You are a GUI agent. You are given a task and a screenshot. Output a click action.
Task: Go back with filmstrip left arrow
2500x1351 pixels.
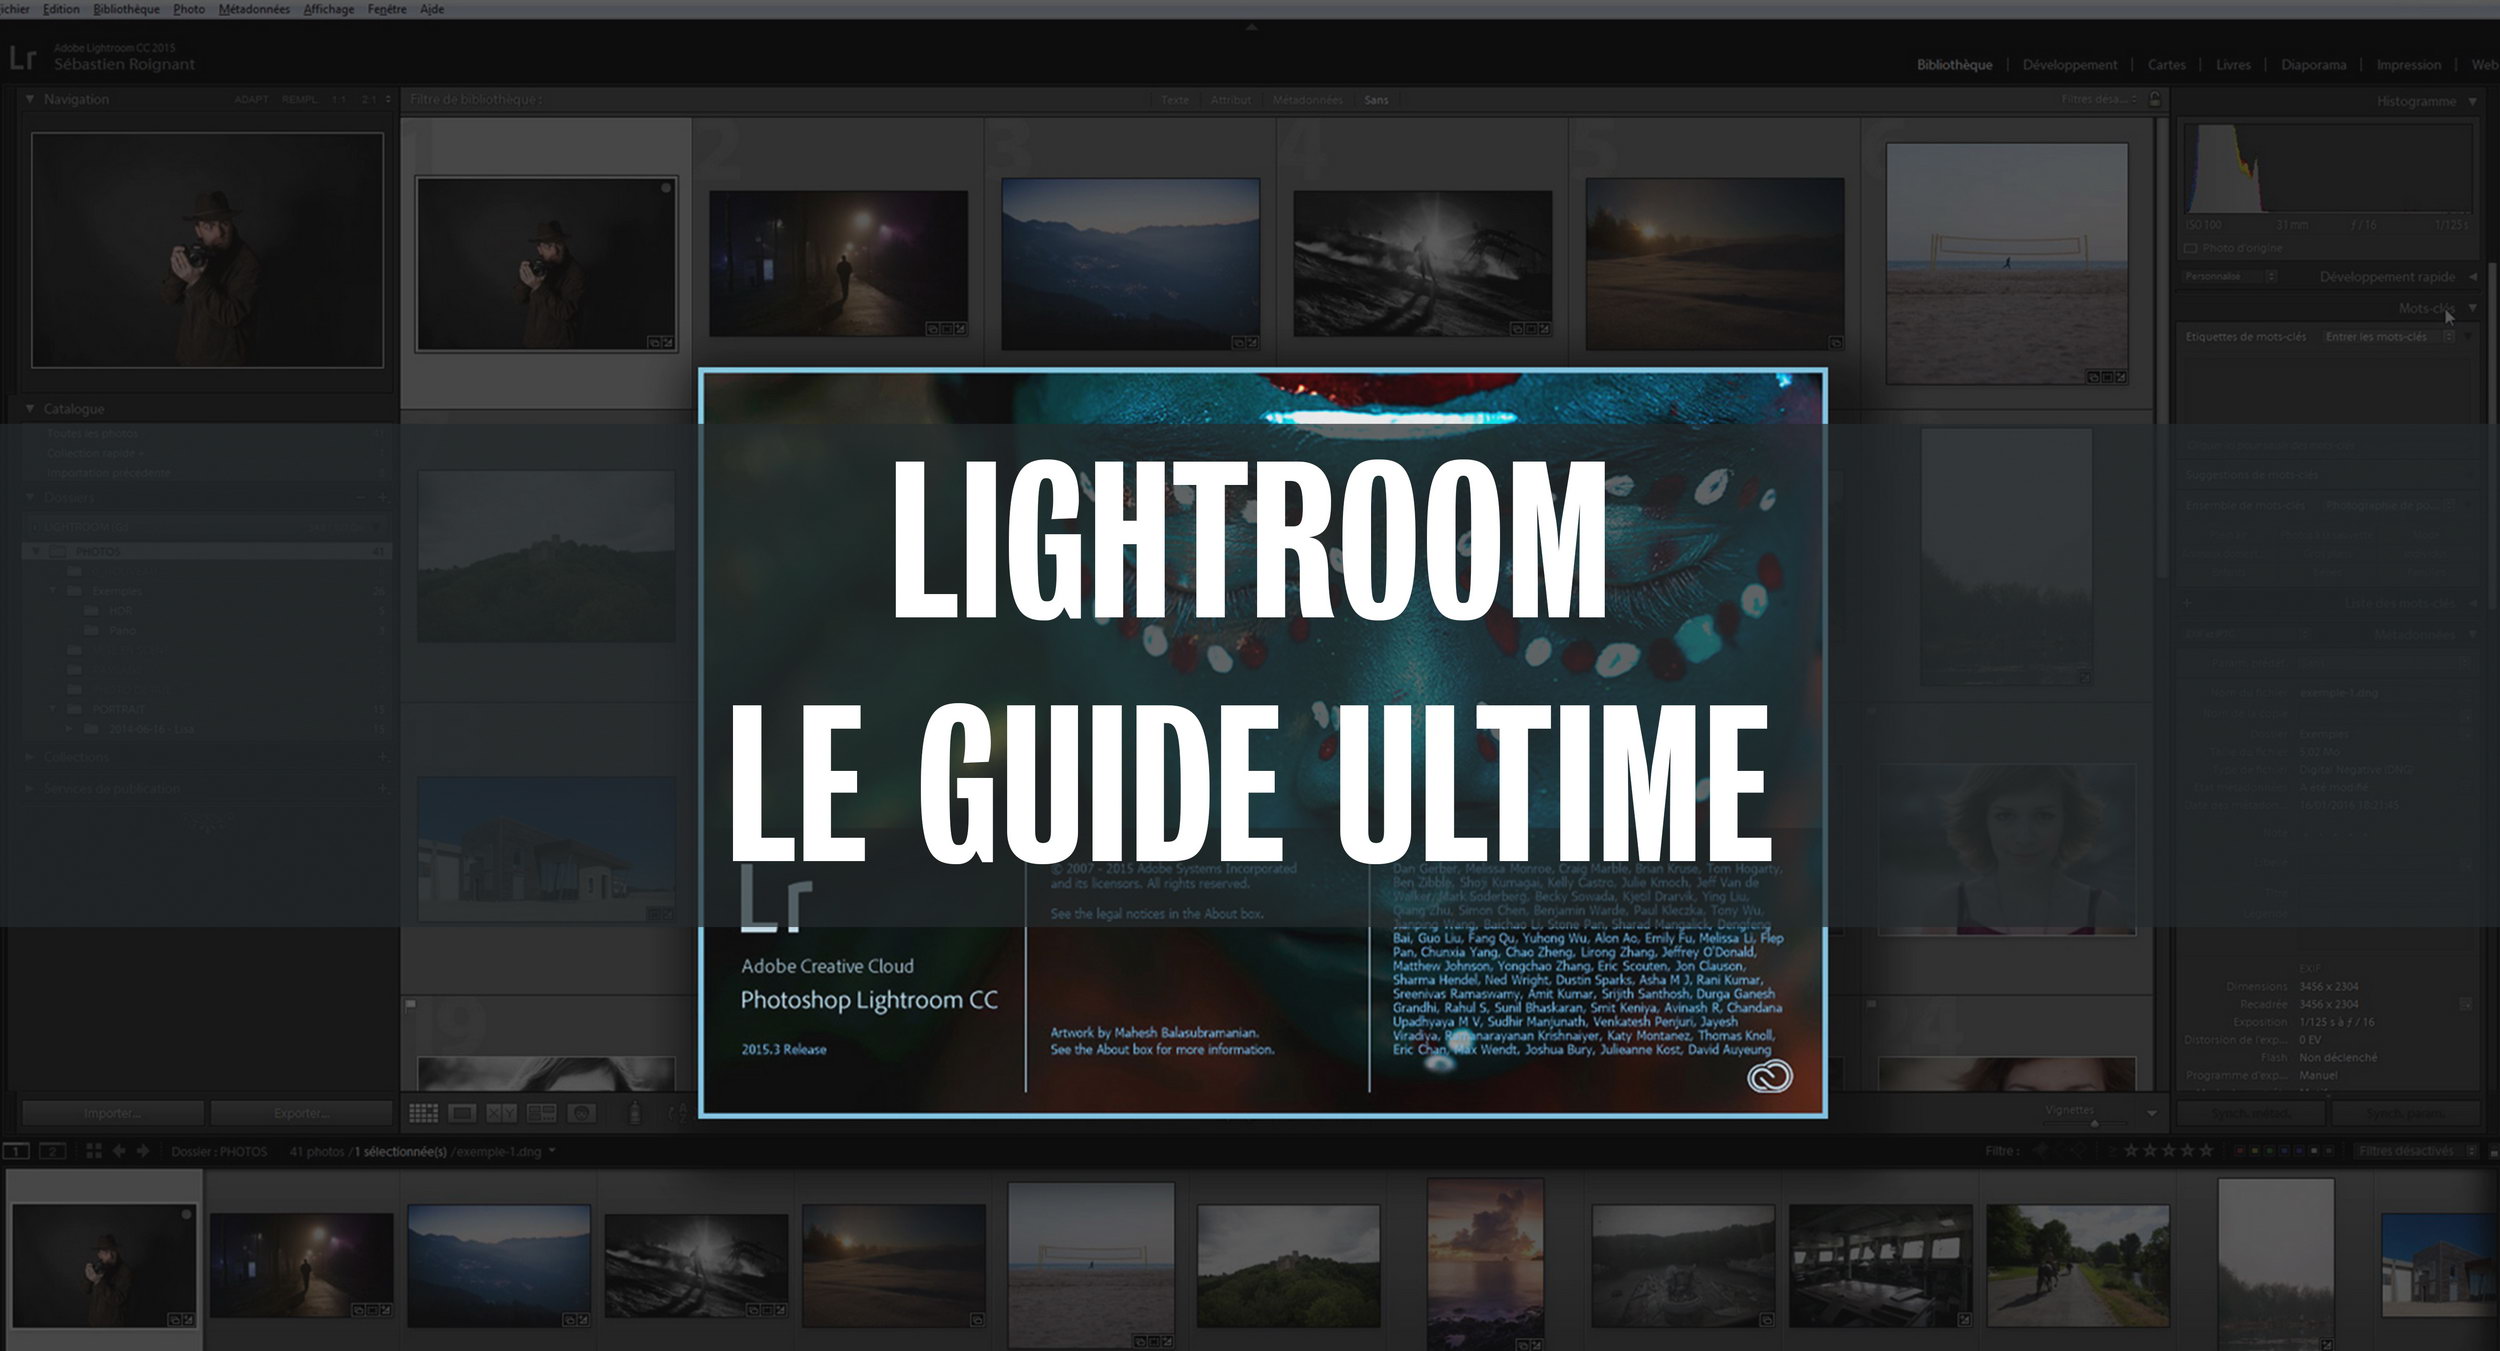click(118, 1151)
